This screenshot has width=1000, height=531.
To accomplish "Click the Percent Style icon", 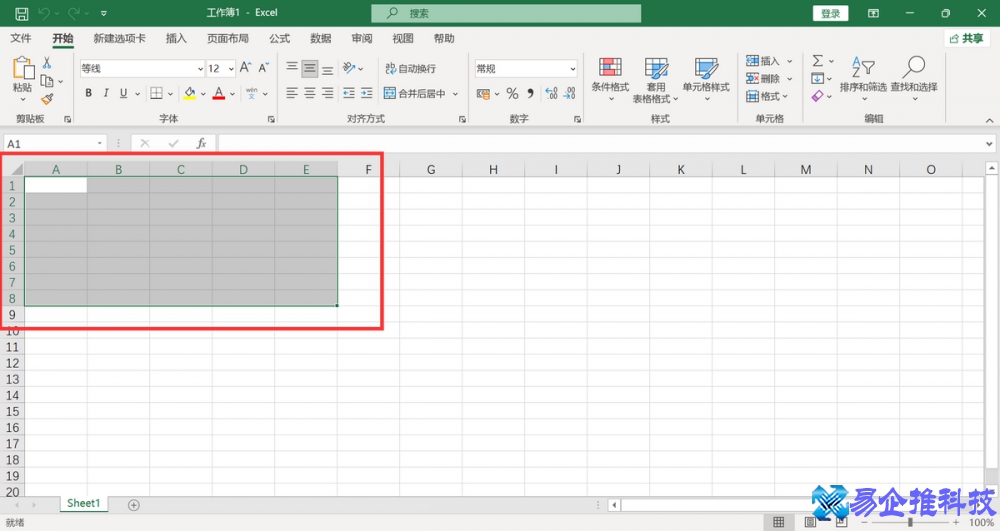I will point(512,93).
